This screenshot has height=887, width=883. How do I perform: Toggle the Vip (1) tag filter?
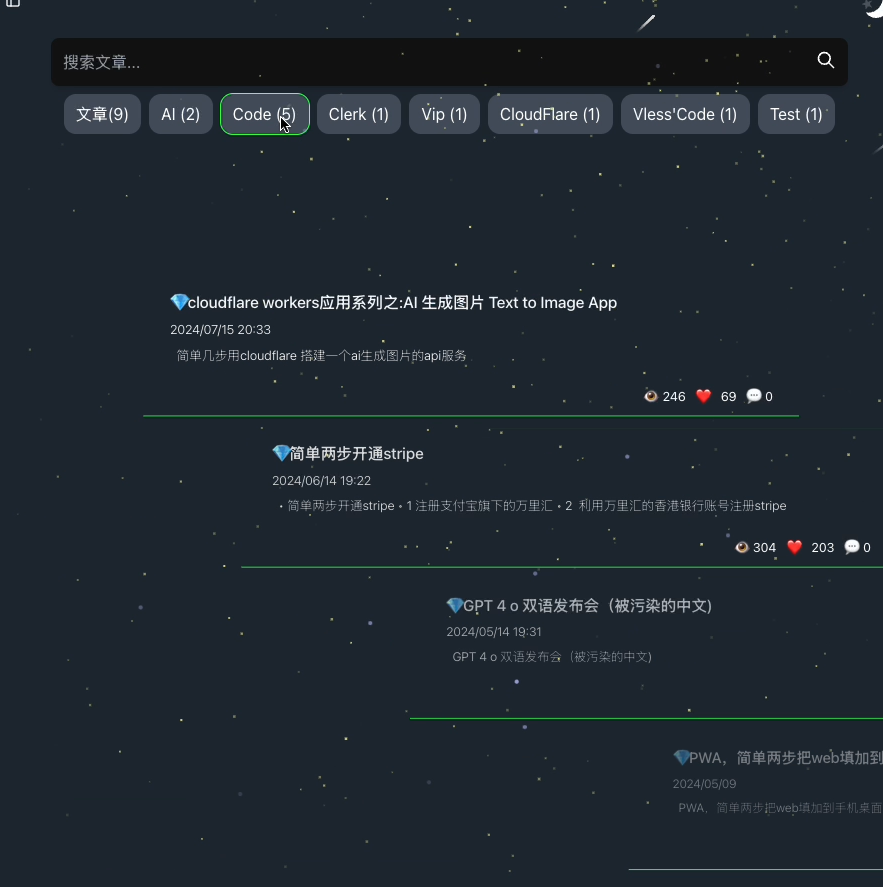pos(444,114)
